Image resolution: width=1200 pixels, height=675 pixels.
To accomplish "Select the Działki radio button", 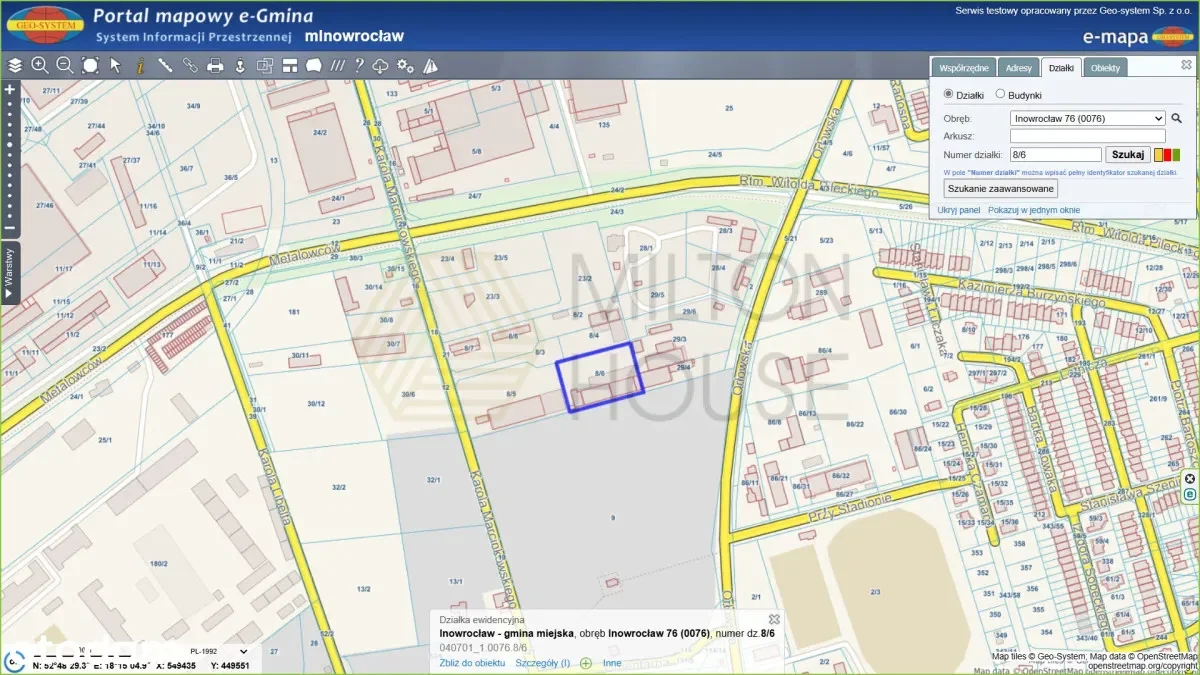I will click(x=949, y=94).
